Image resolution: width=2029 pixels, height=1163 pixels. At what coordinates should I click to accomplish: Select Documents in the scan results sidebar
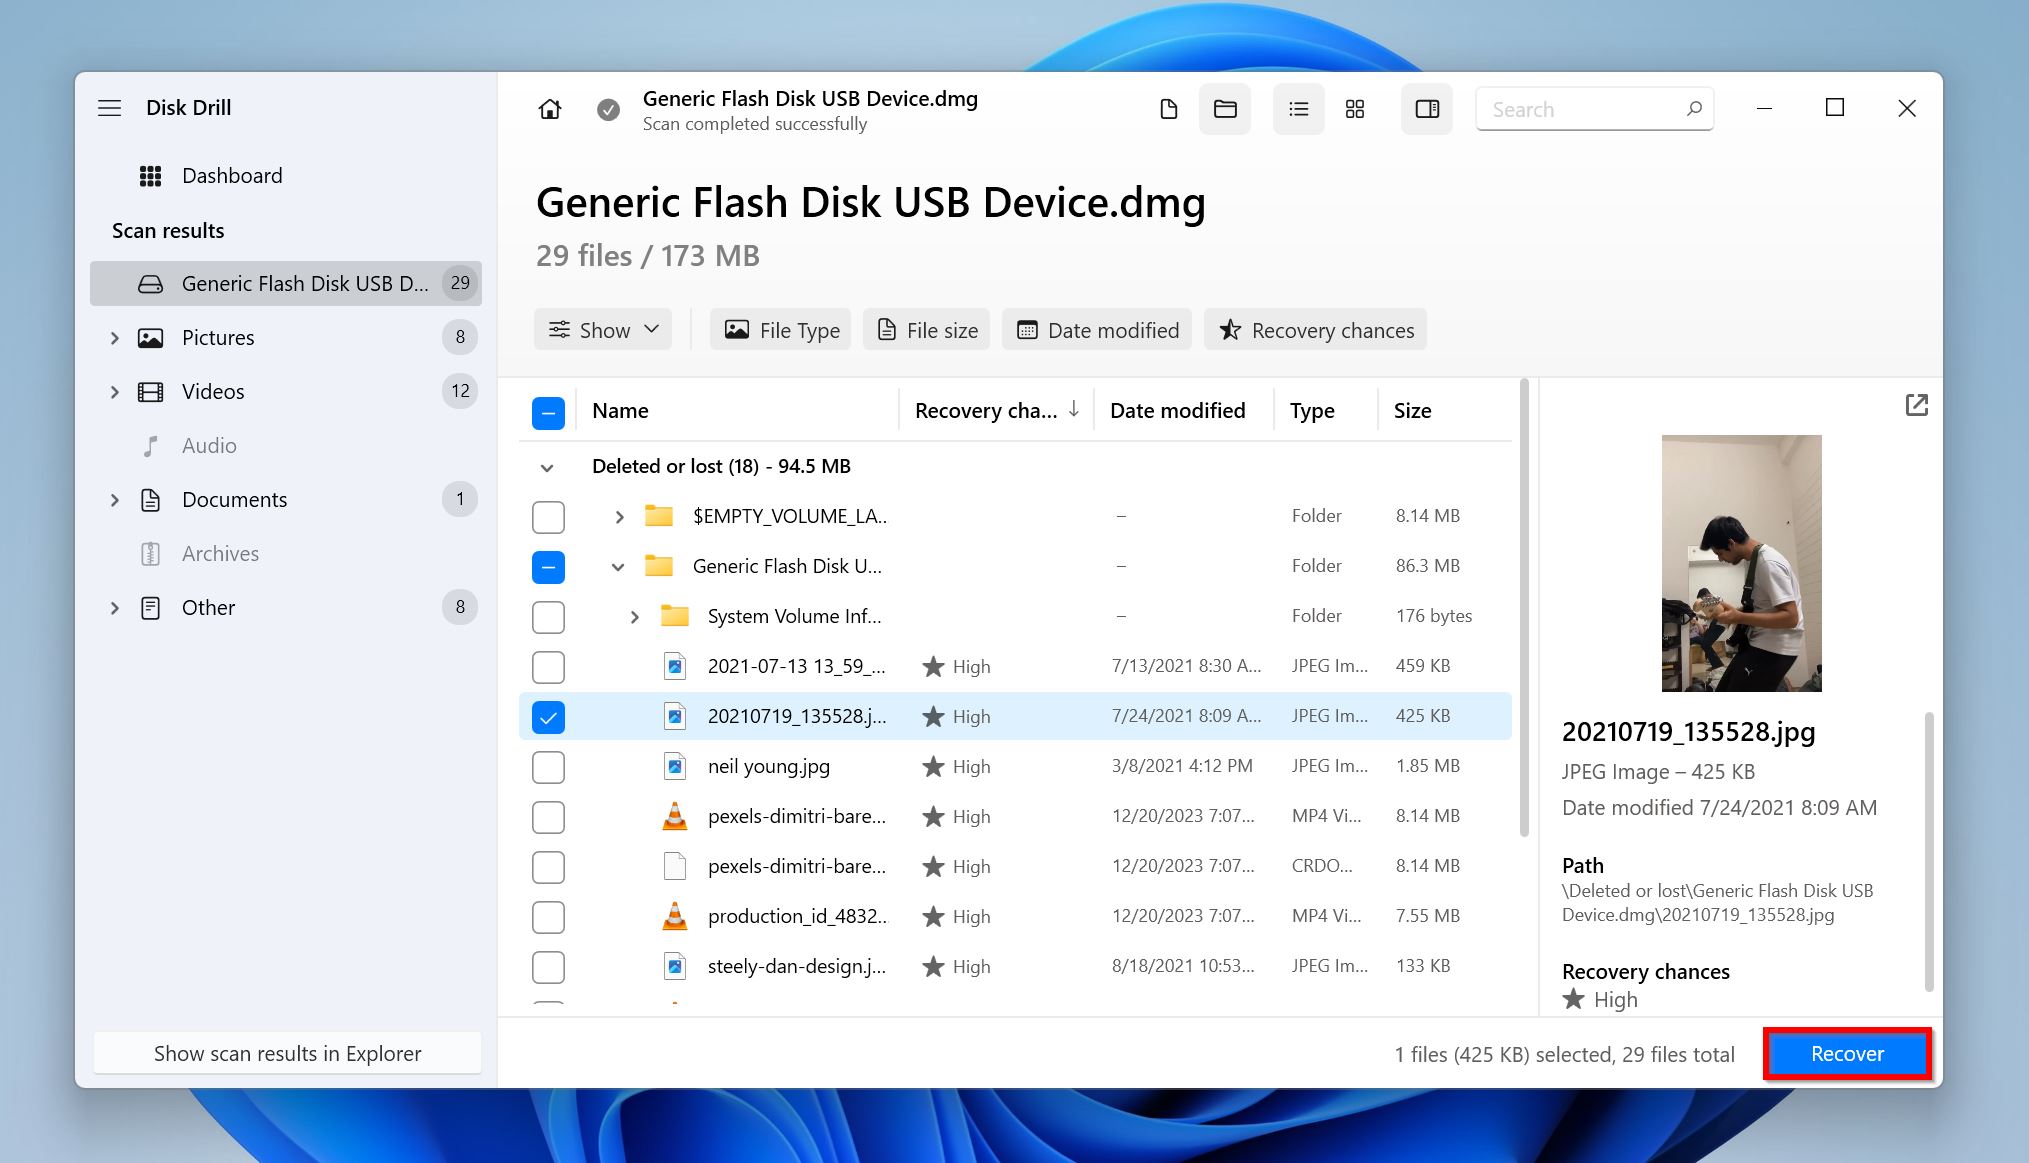[x=236, y=499]
